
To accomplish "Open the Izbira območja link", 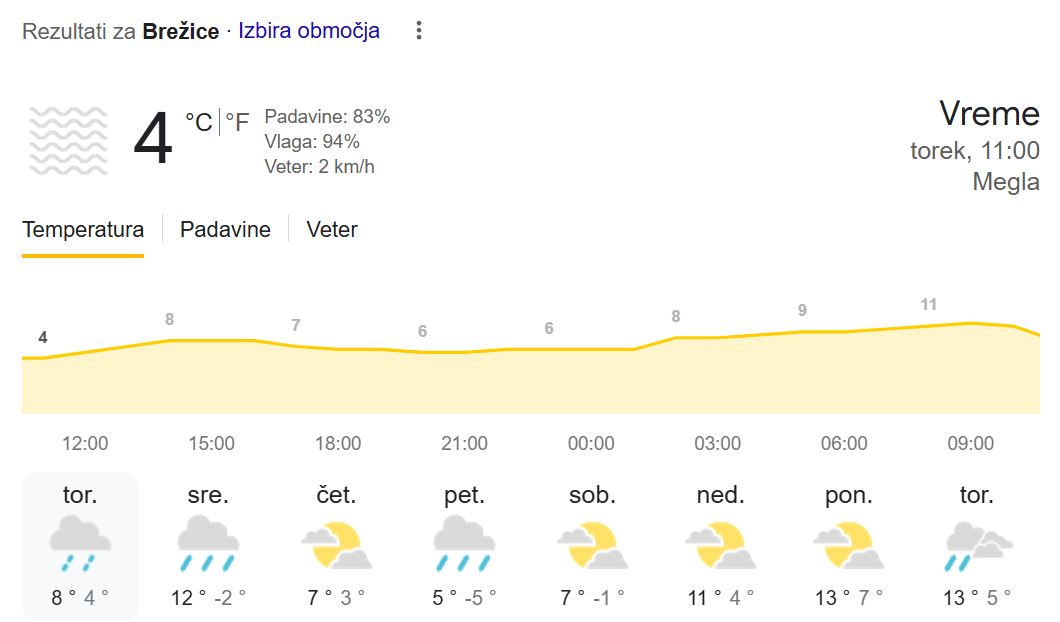I will coord(307,30).
